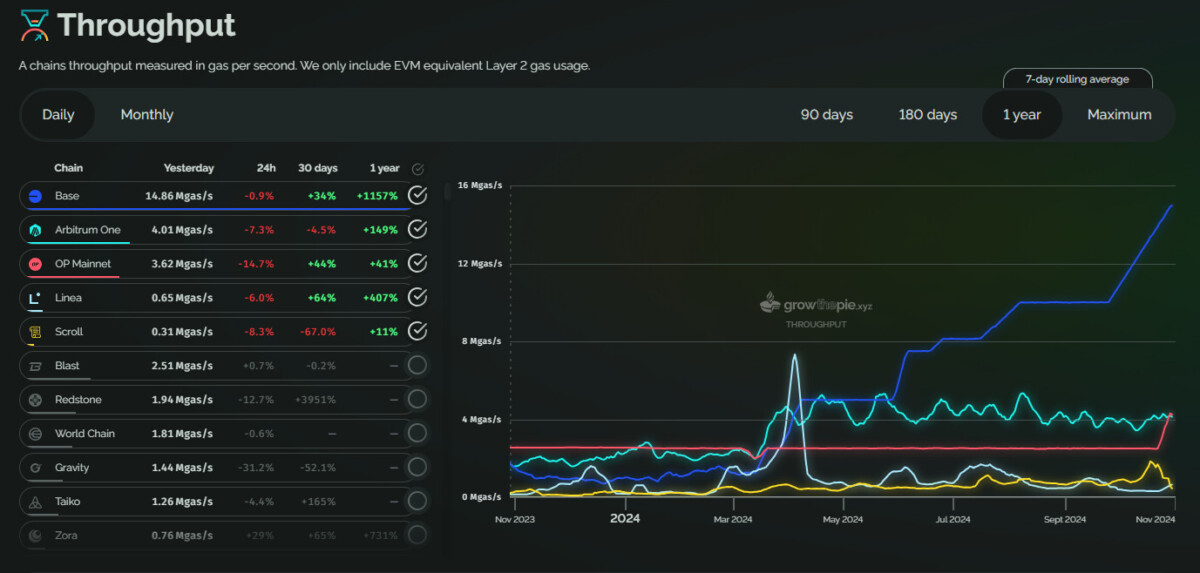This screenshot has height=573, width=1200.
Task: Enable Gravity chain selection circle
Action: (x=418, y=468)
